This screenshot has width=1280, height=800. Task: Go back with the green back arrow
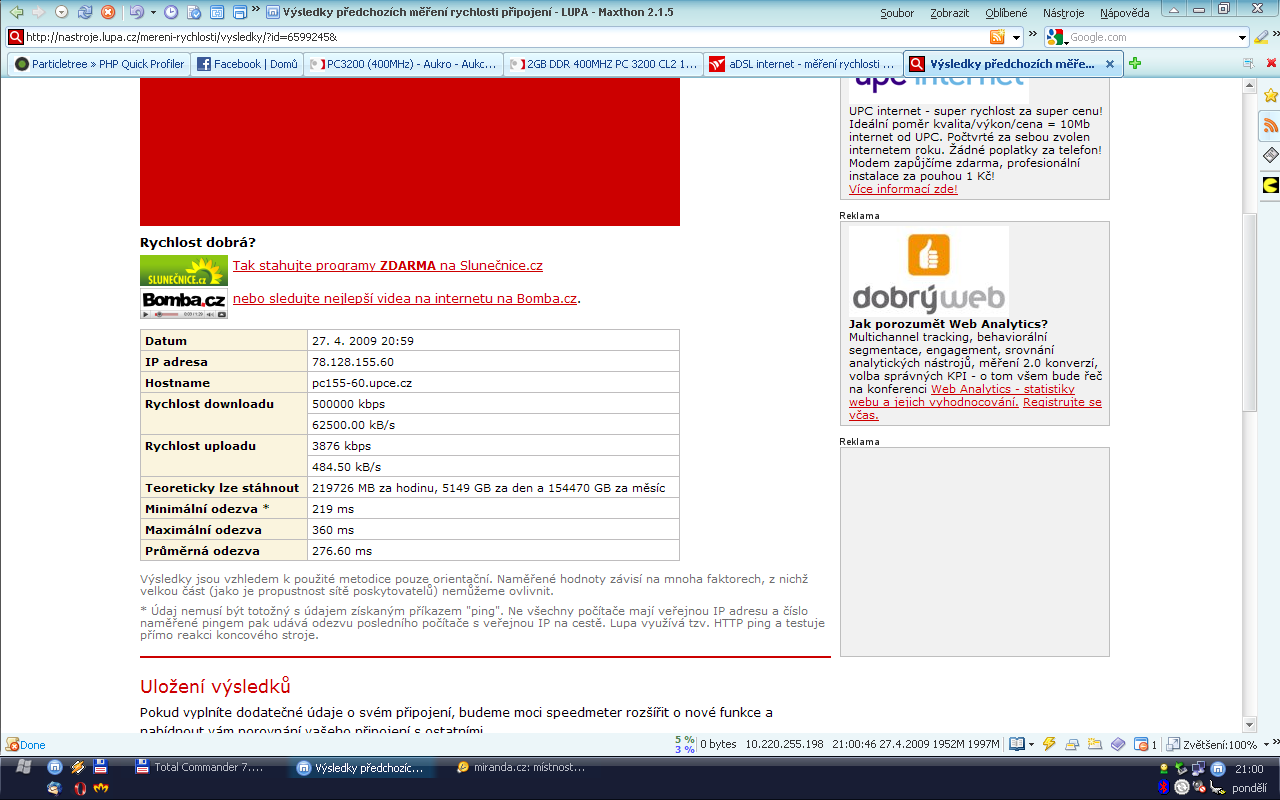(16, 12)
